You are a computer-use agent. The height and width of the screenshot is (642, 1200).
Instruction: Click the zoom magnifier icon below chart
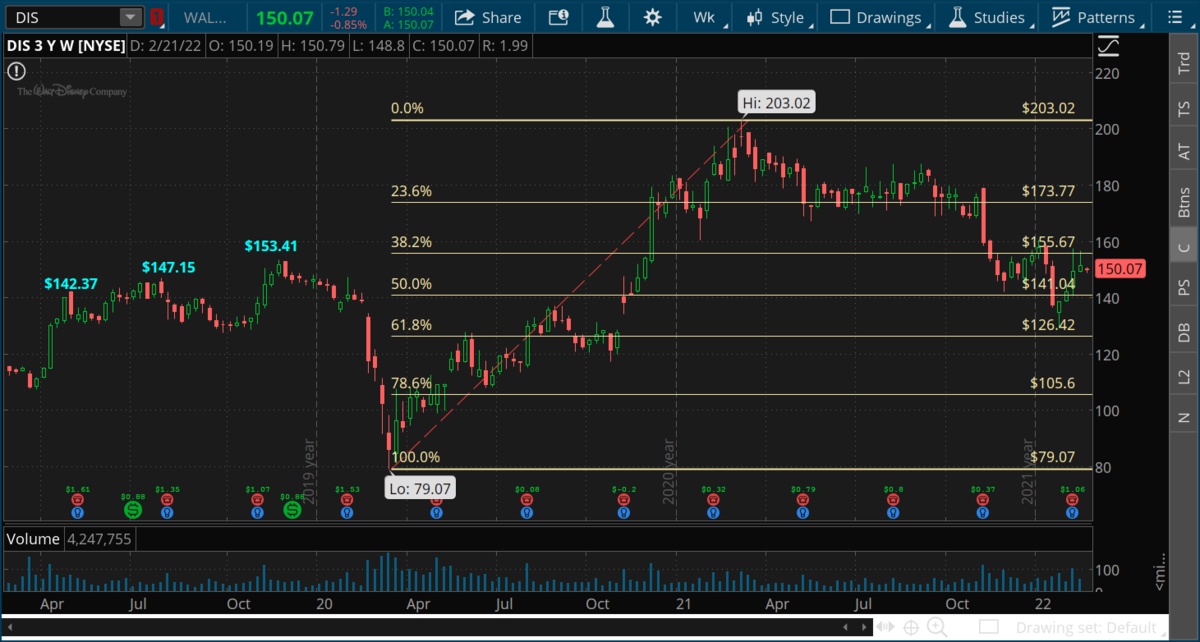coord(937,627)
